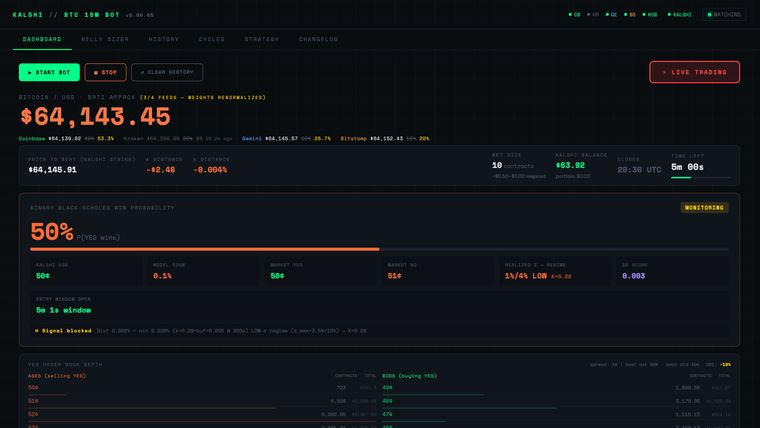Click the play icon in Start Bot
Image resolution: width=760 pixels, height=428 pixels.
30,72
